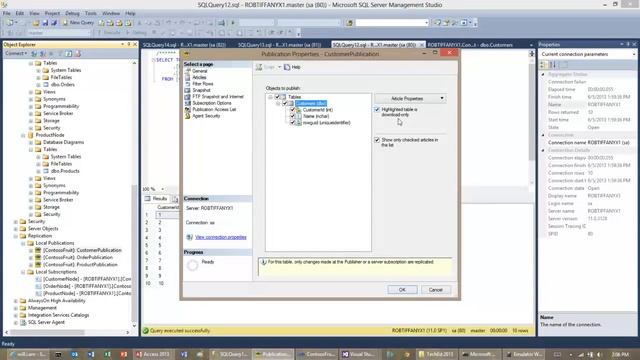Collapse the ProductNode database node
Viewport: 640px width, 360px height.
point(23,135)
